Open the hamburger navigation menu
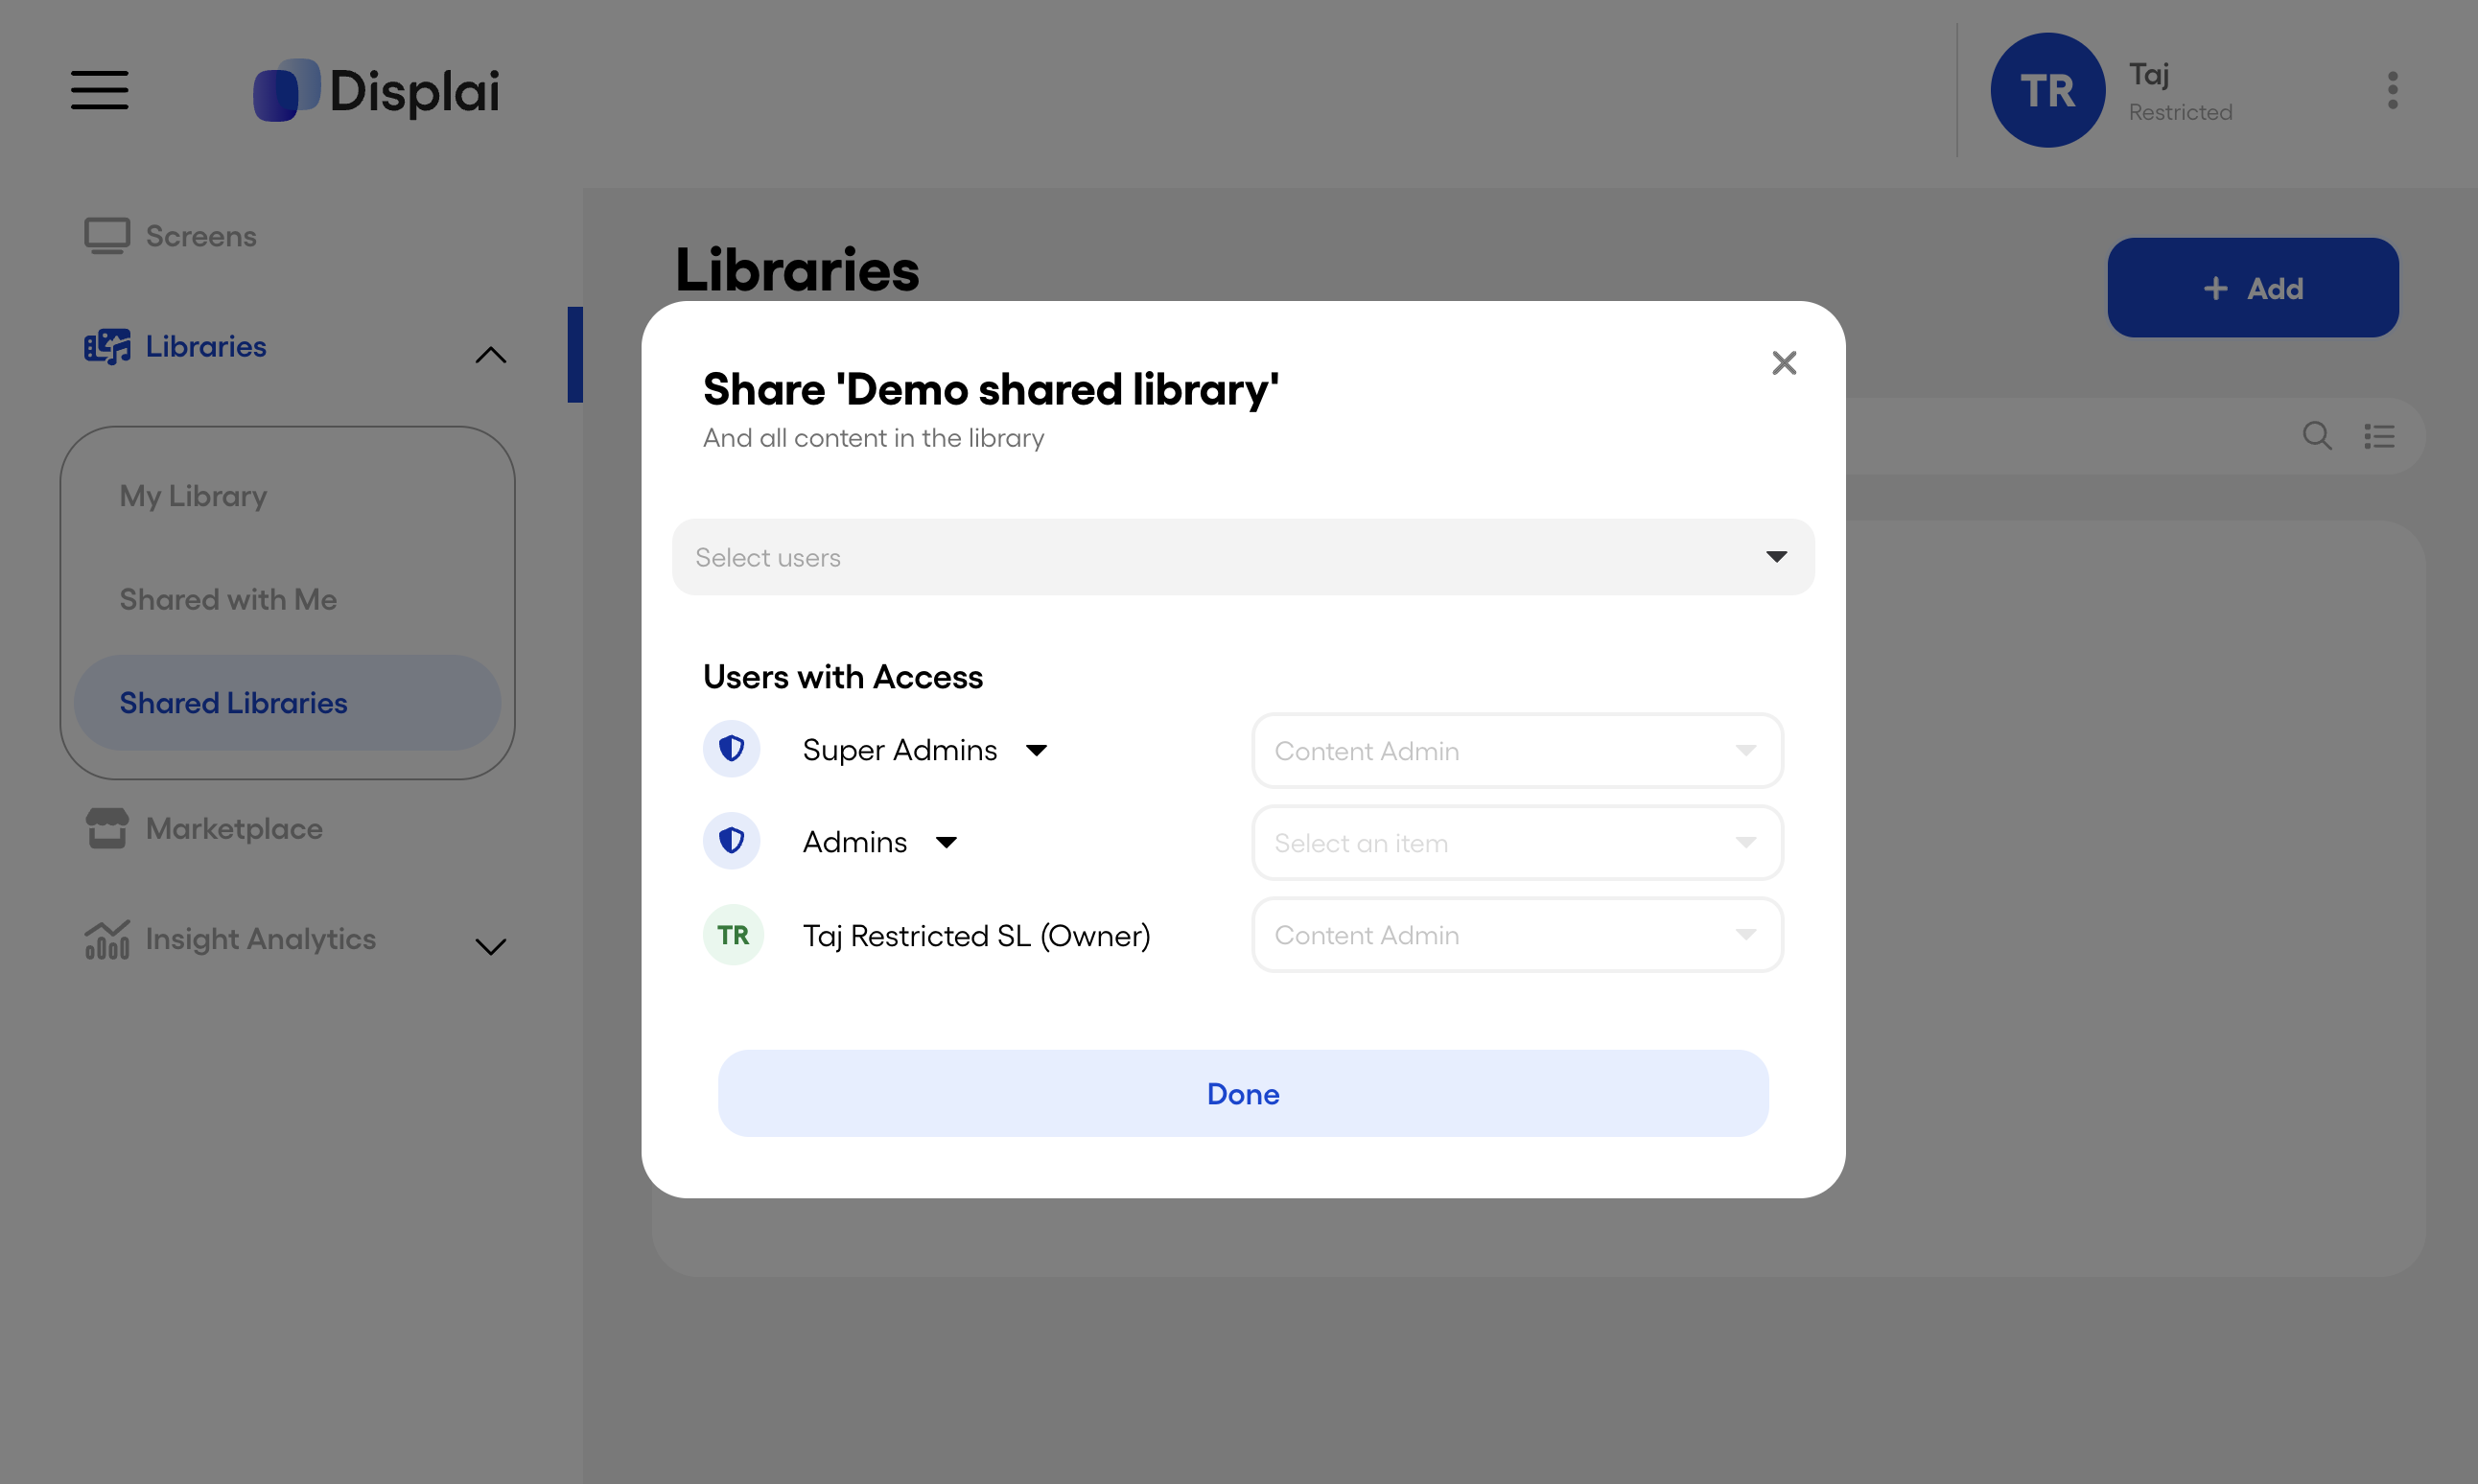Image resolution: width=2478 pixels, height=1484 pixels. [x=99, y=90]
